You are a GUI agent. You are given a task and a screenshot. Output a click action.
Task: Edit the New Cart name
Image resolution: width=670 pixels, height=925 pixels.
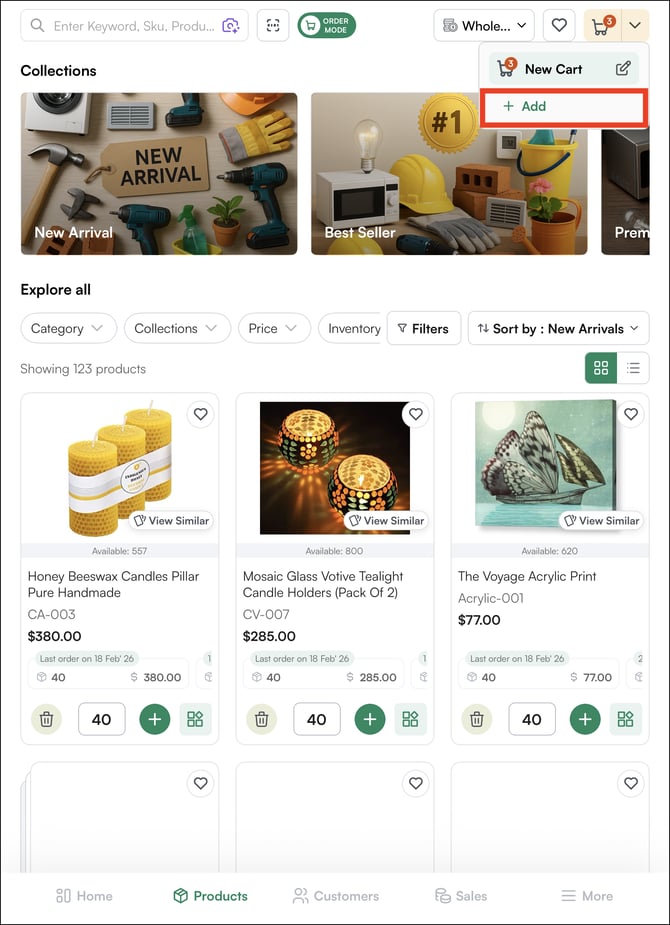point(623,69)
